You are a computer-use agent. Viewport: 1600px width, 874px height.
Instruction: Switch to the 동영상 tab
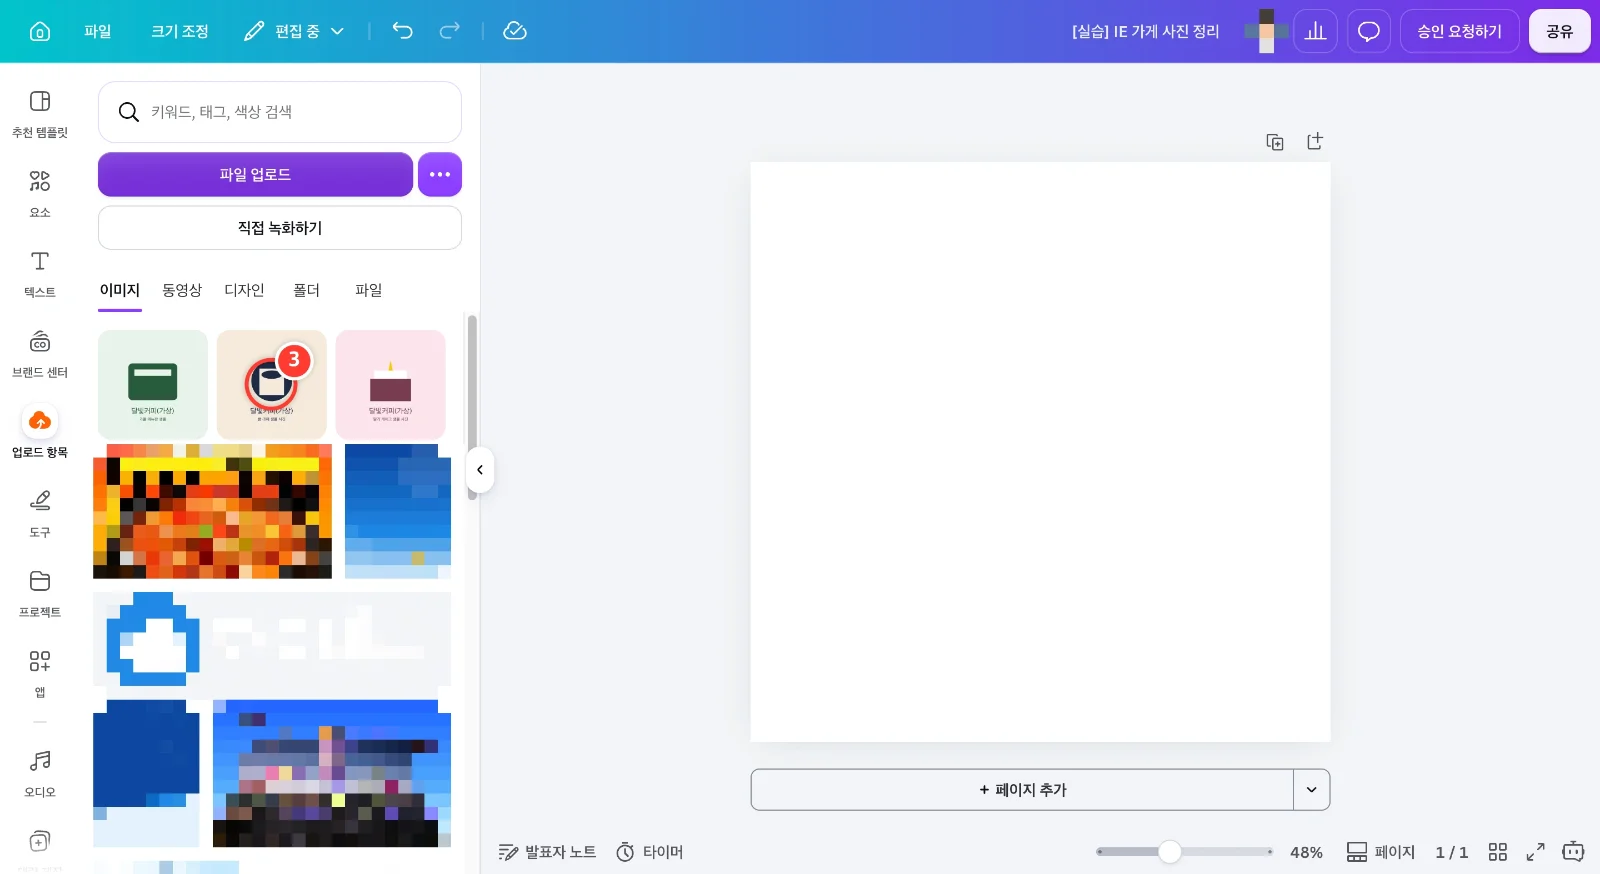(x=182, y=290)
